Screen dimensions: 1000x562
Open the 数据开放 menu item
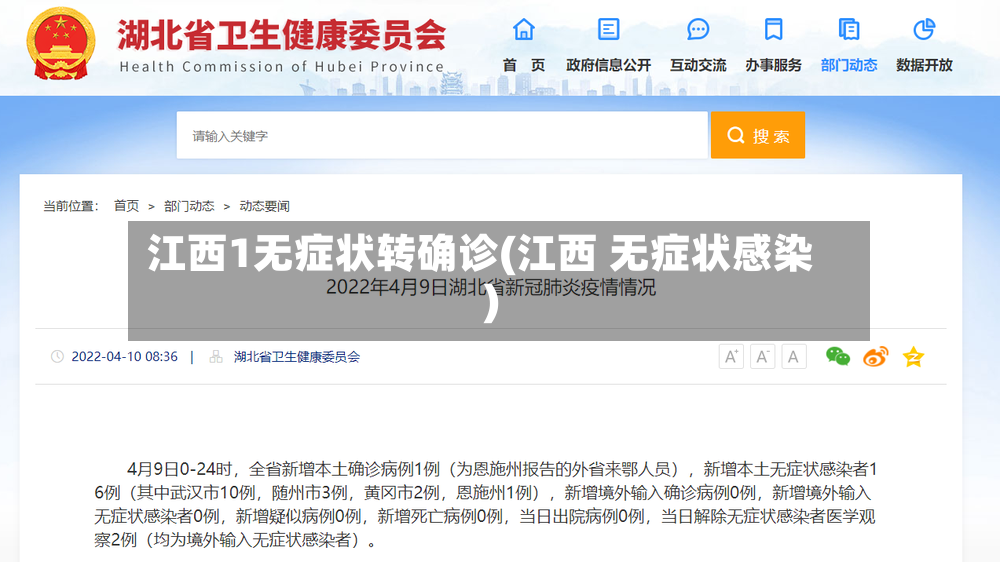coord(924,65)
